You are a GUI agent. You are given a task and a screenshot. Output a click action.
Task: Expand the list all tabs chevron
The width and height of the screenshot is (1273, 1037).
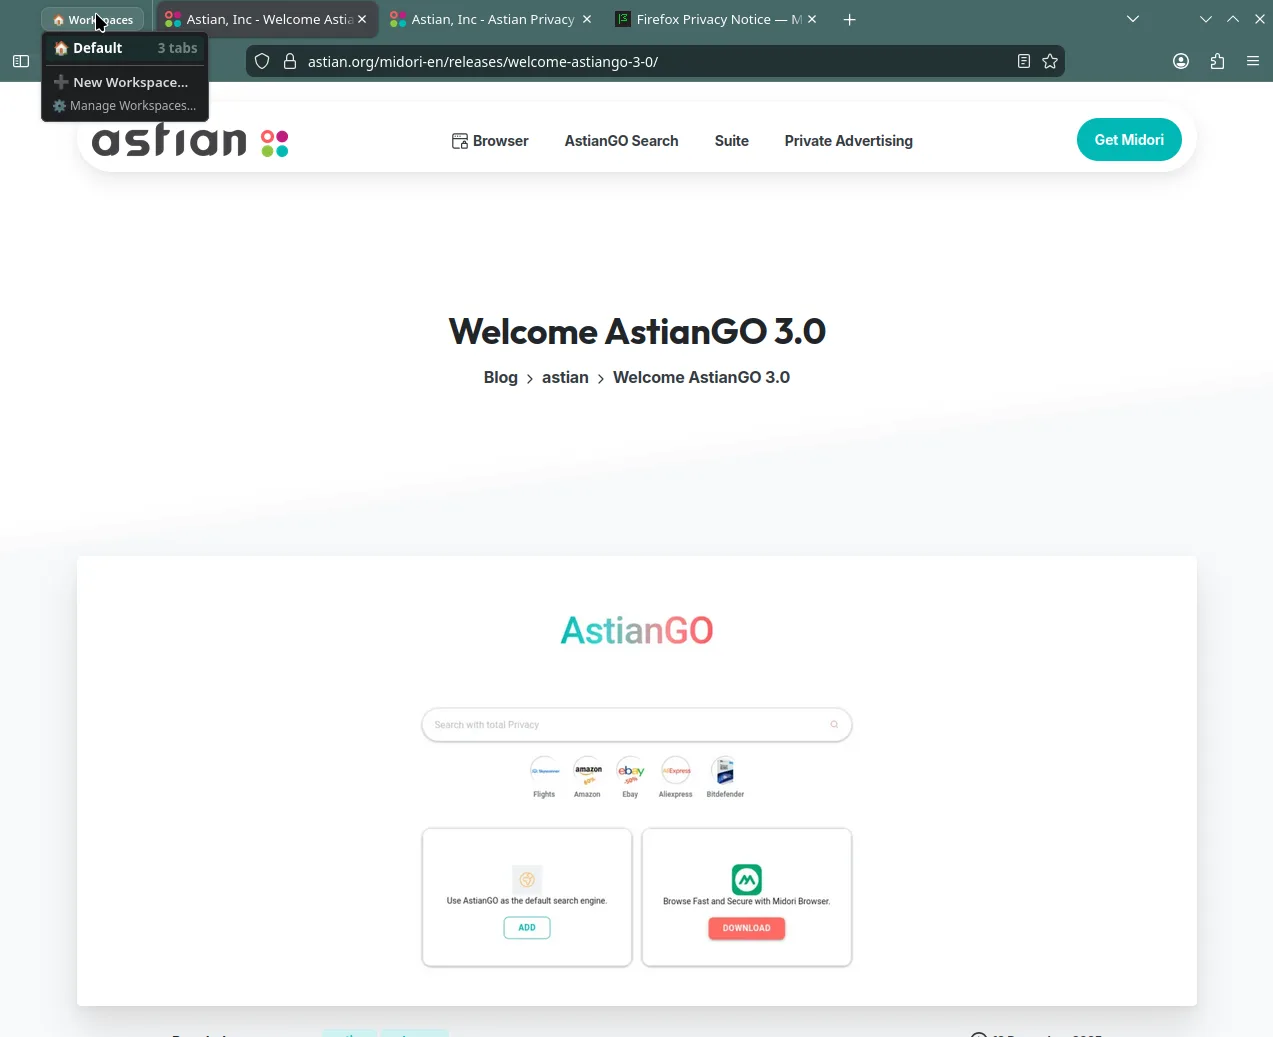pos(1132,19)
